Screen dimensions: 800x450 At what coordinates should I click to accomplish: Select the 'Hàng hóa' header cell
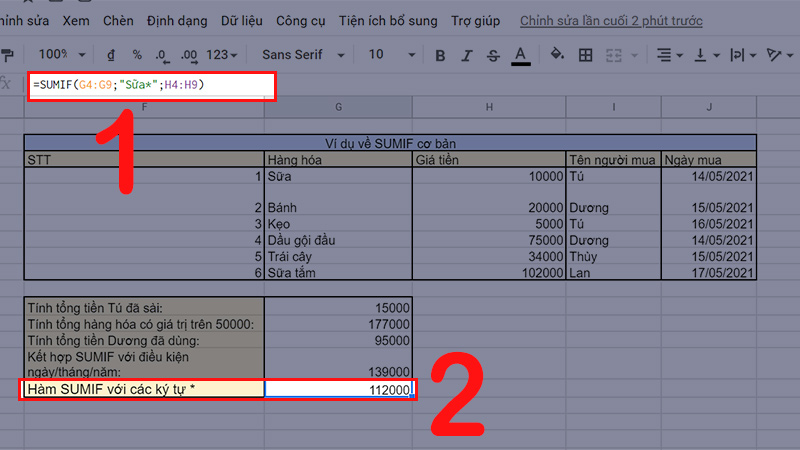point(338,160)
